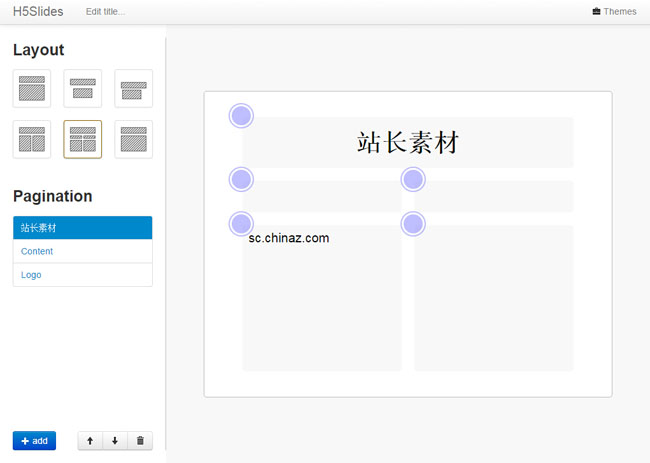The width and height of the screenshot is (650, 463).
Task: Move the slide down with arrow button
Action: coord(115,441)
